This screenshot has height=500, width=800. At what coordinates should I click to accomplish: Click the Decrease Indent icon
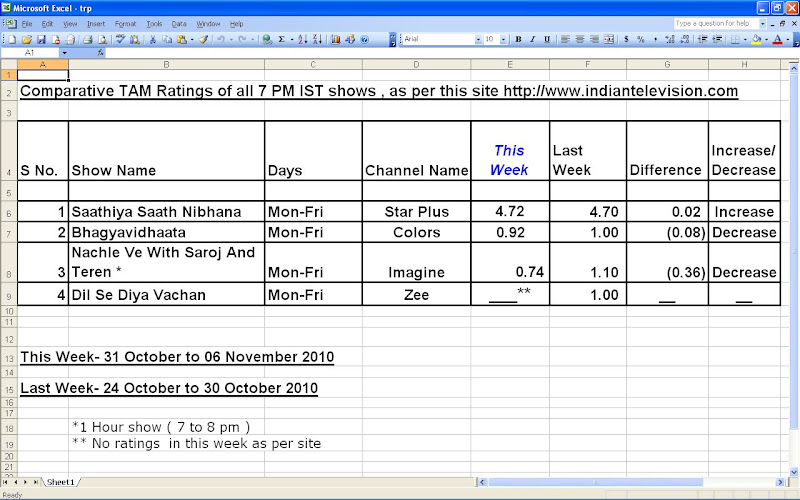(702, 39)
